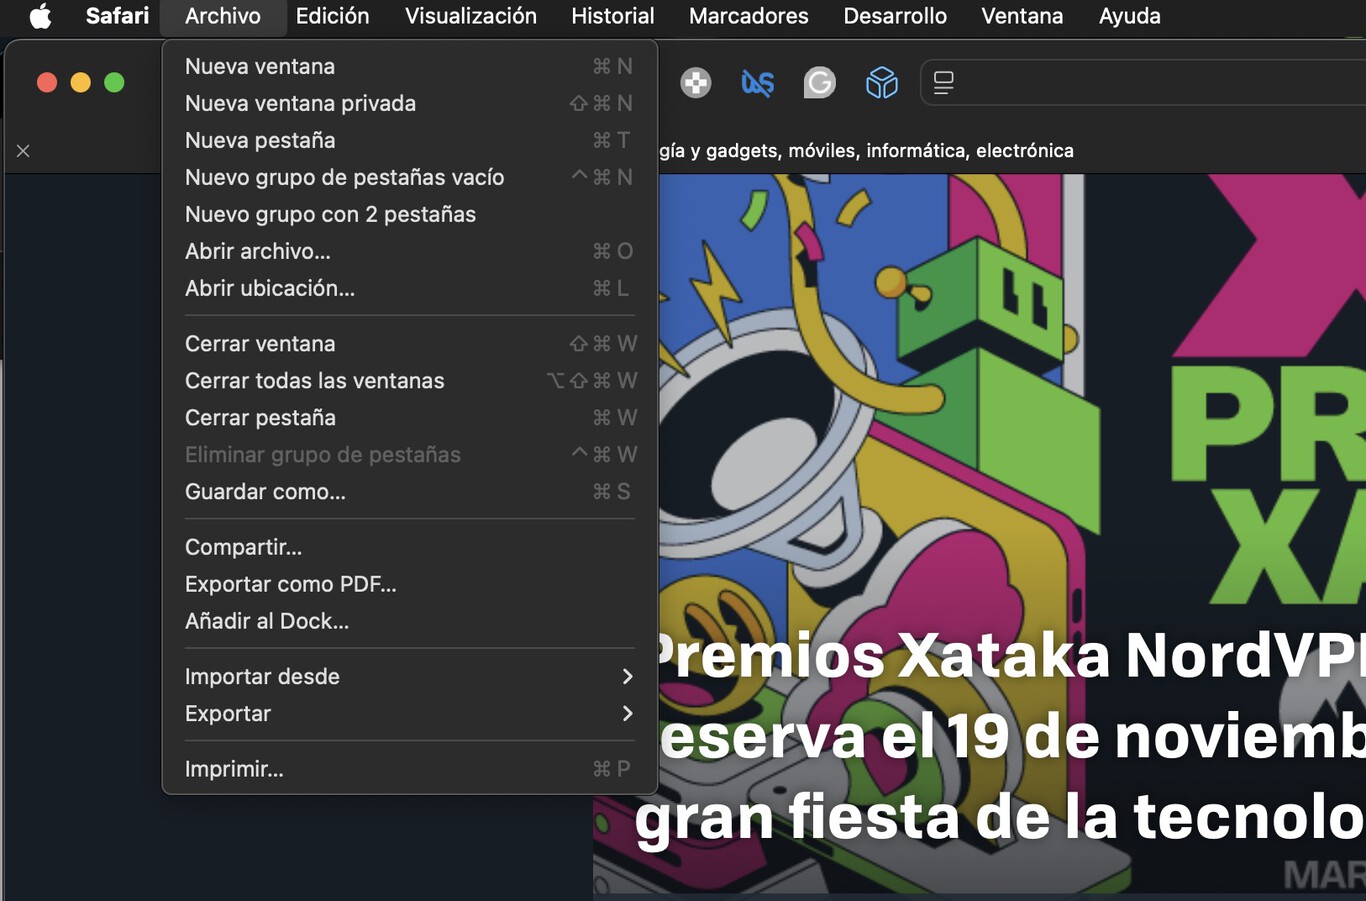Click the Premios Xataka NordVPN headline
Viewport: 1366px width, 901px height.
[x=1000, y=738]
